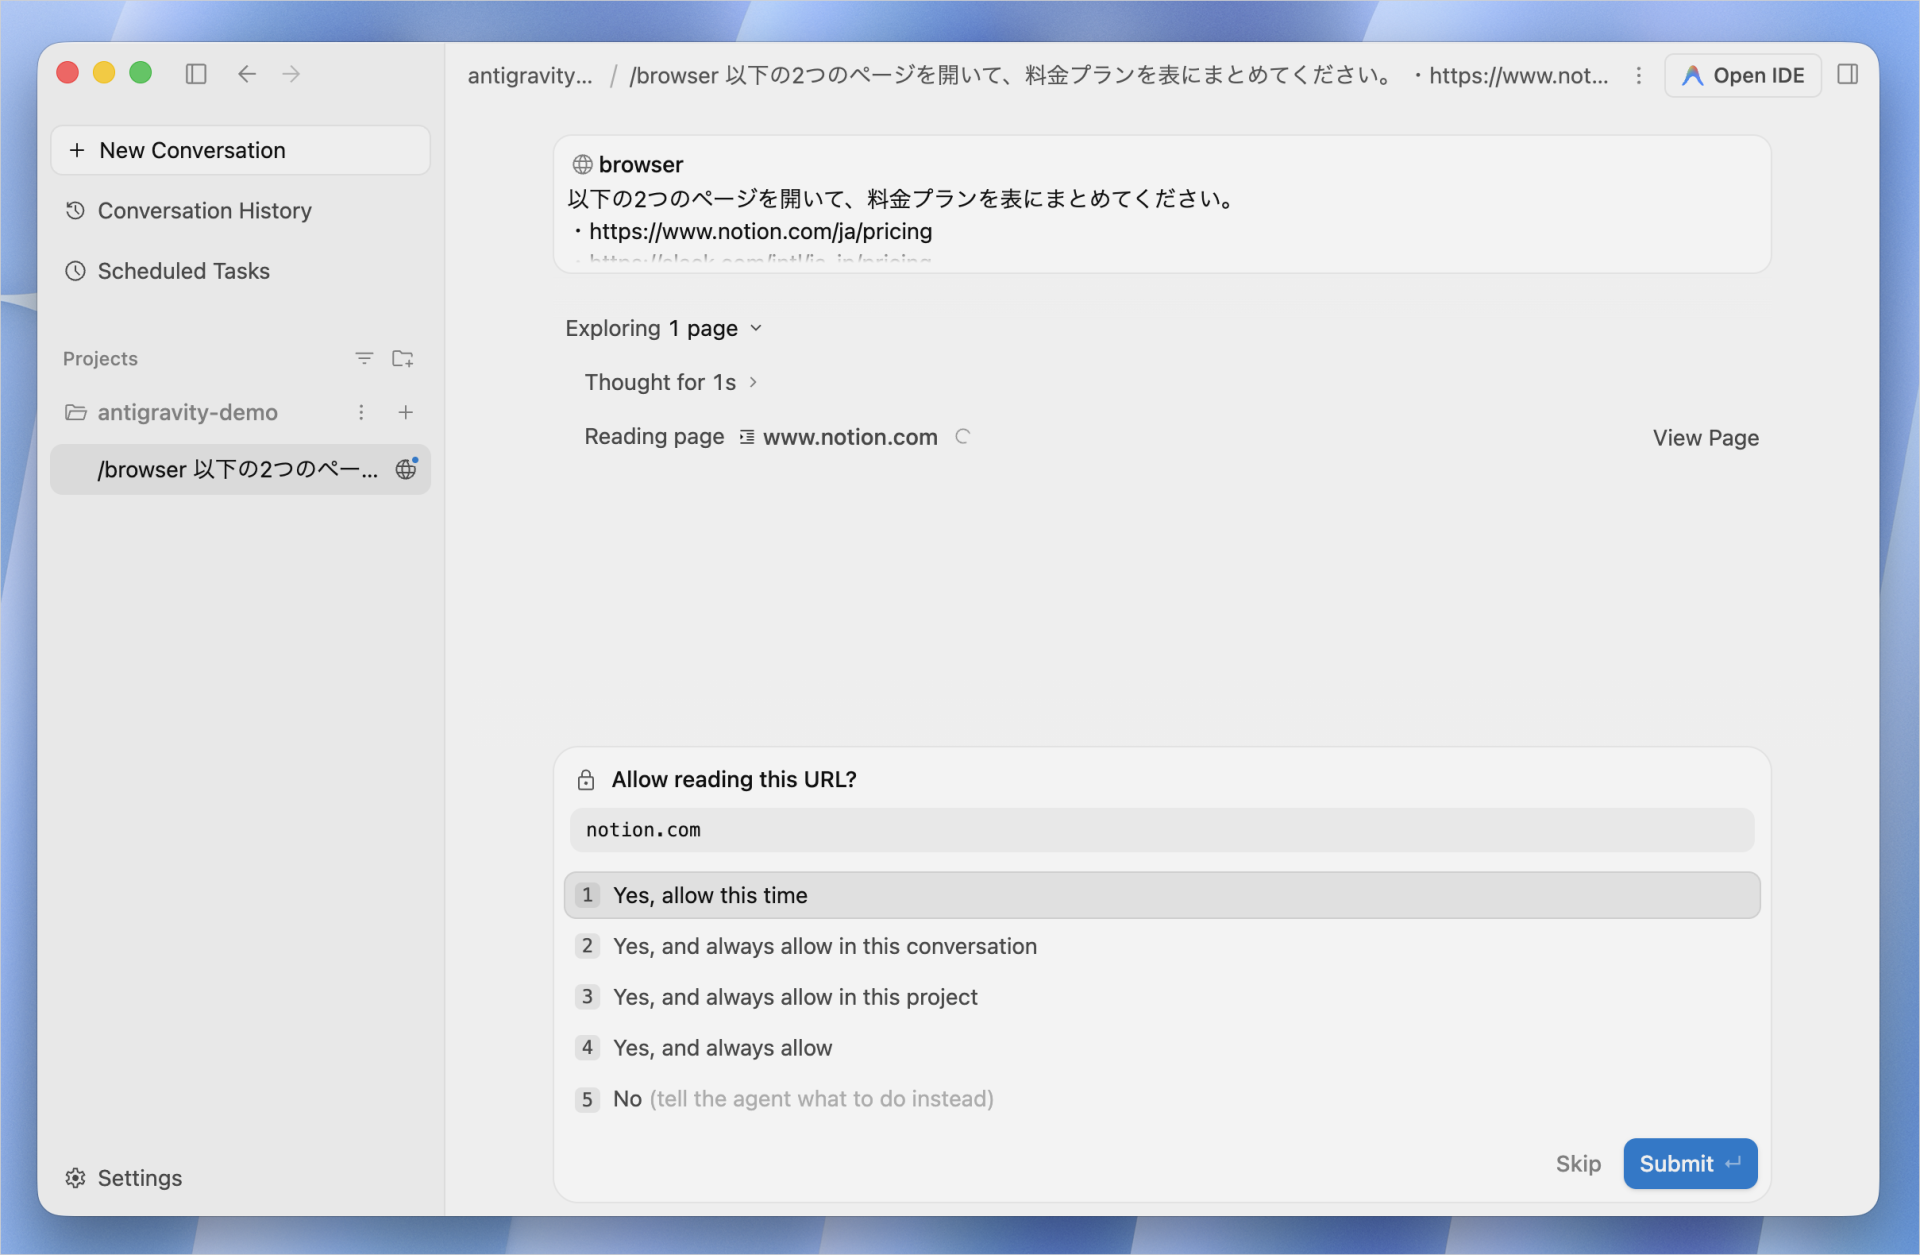Open the three-dot menu in the title bar
The image size is (1920, 1255).
click(1638, 75)
